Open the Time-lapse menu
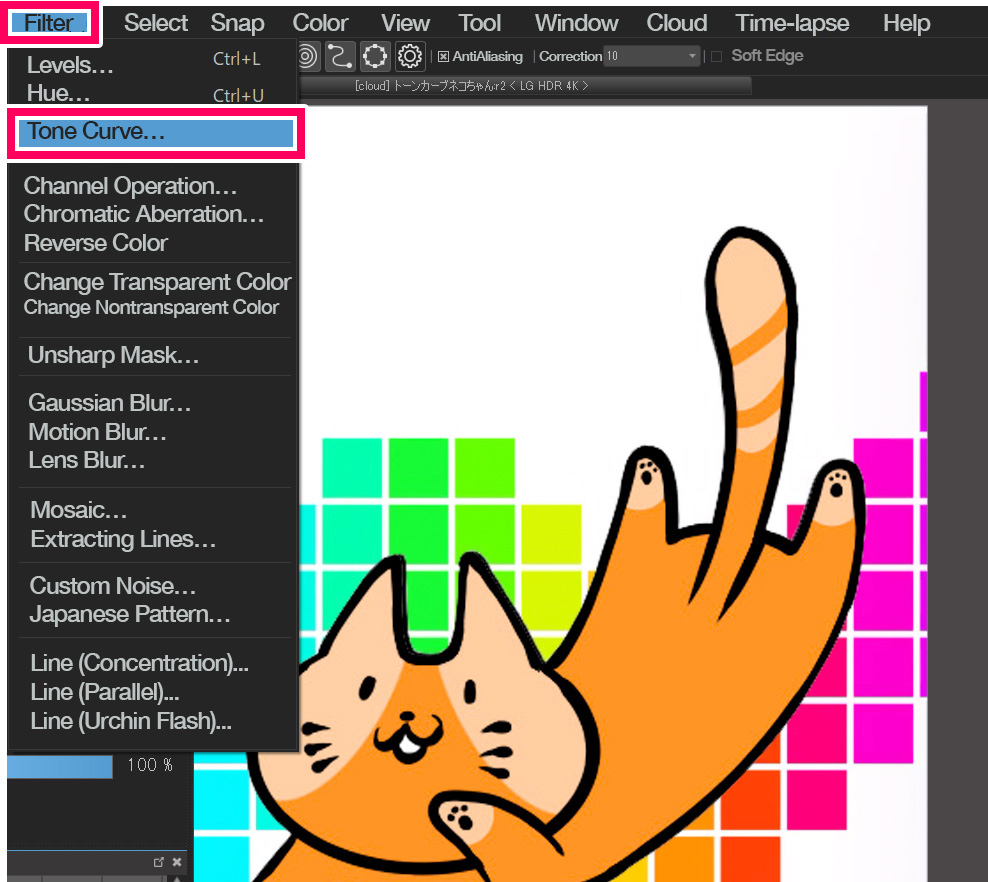988x882 pixels. click(x=792, y=23)
